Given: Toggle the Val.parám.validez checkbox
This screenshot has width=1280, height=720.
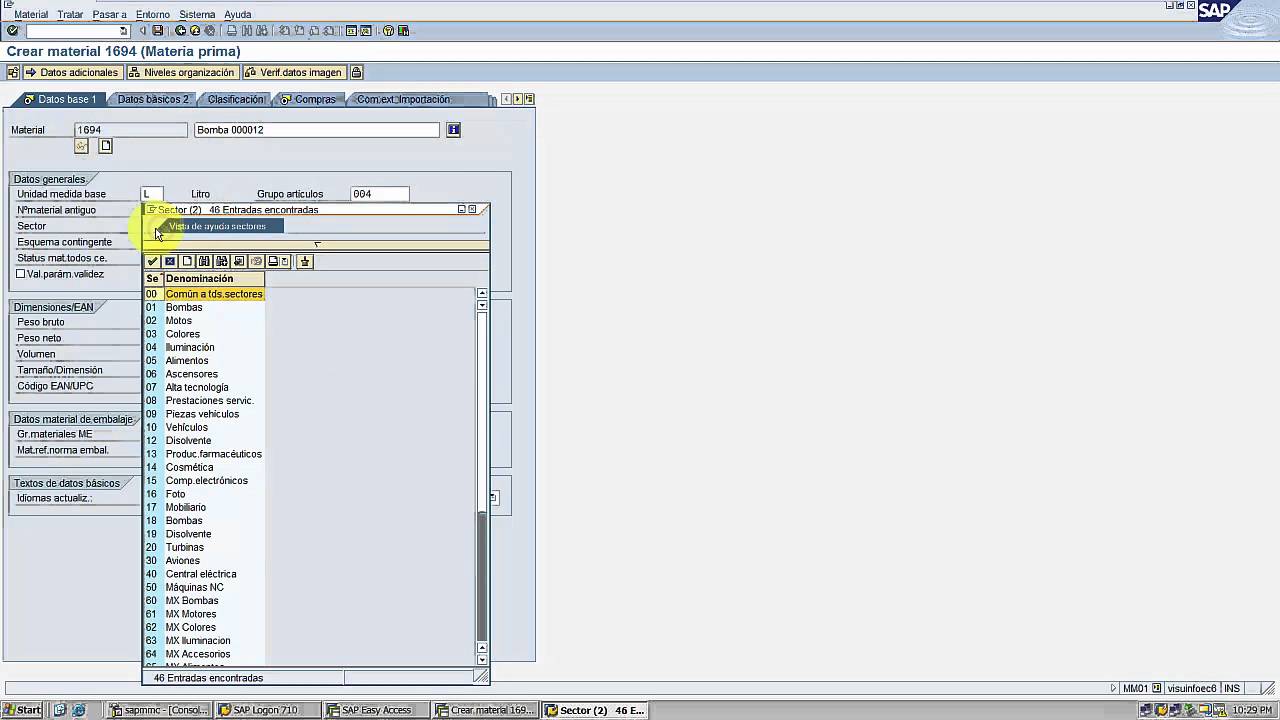Looking at the screenshot, I should (20, 273).
